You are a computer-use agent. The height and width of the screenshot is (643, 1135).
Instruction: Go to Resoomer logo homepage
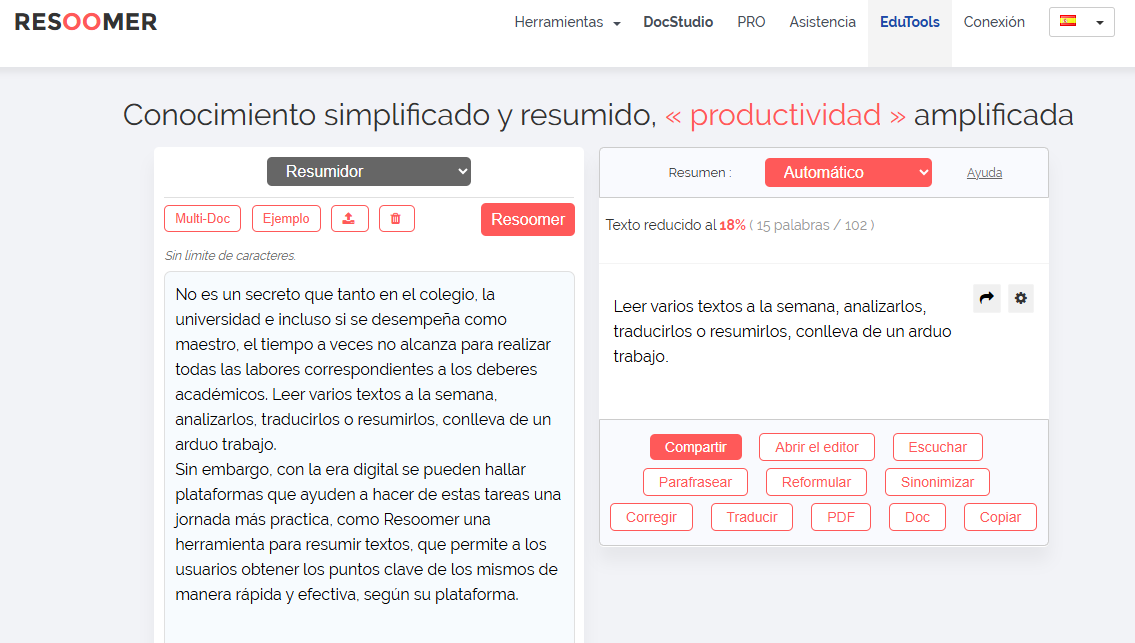click(85, 22)
